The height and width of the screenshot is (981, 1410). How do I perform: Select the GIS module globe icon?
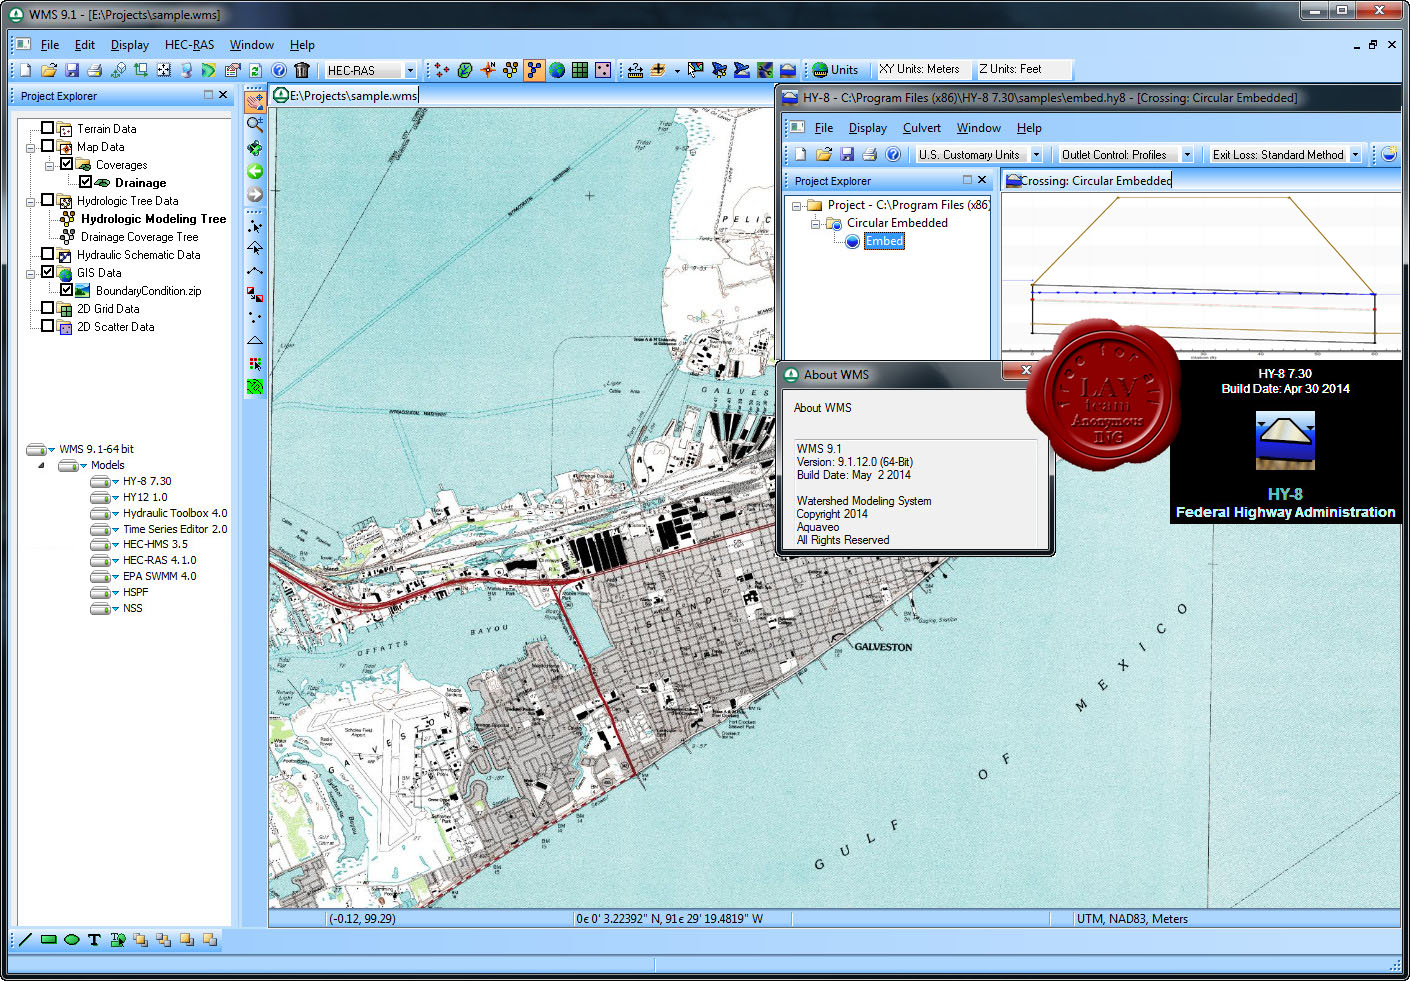pyautogui.click(x=557, y=70)
